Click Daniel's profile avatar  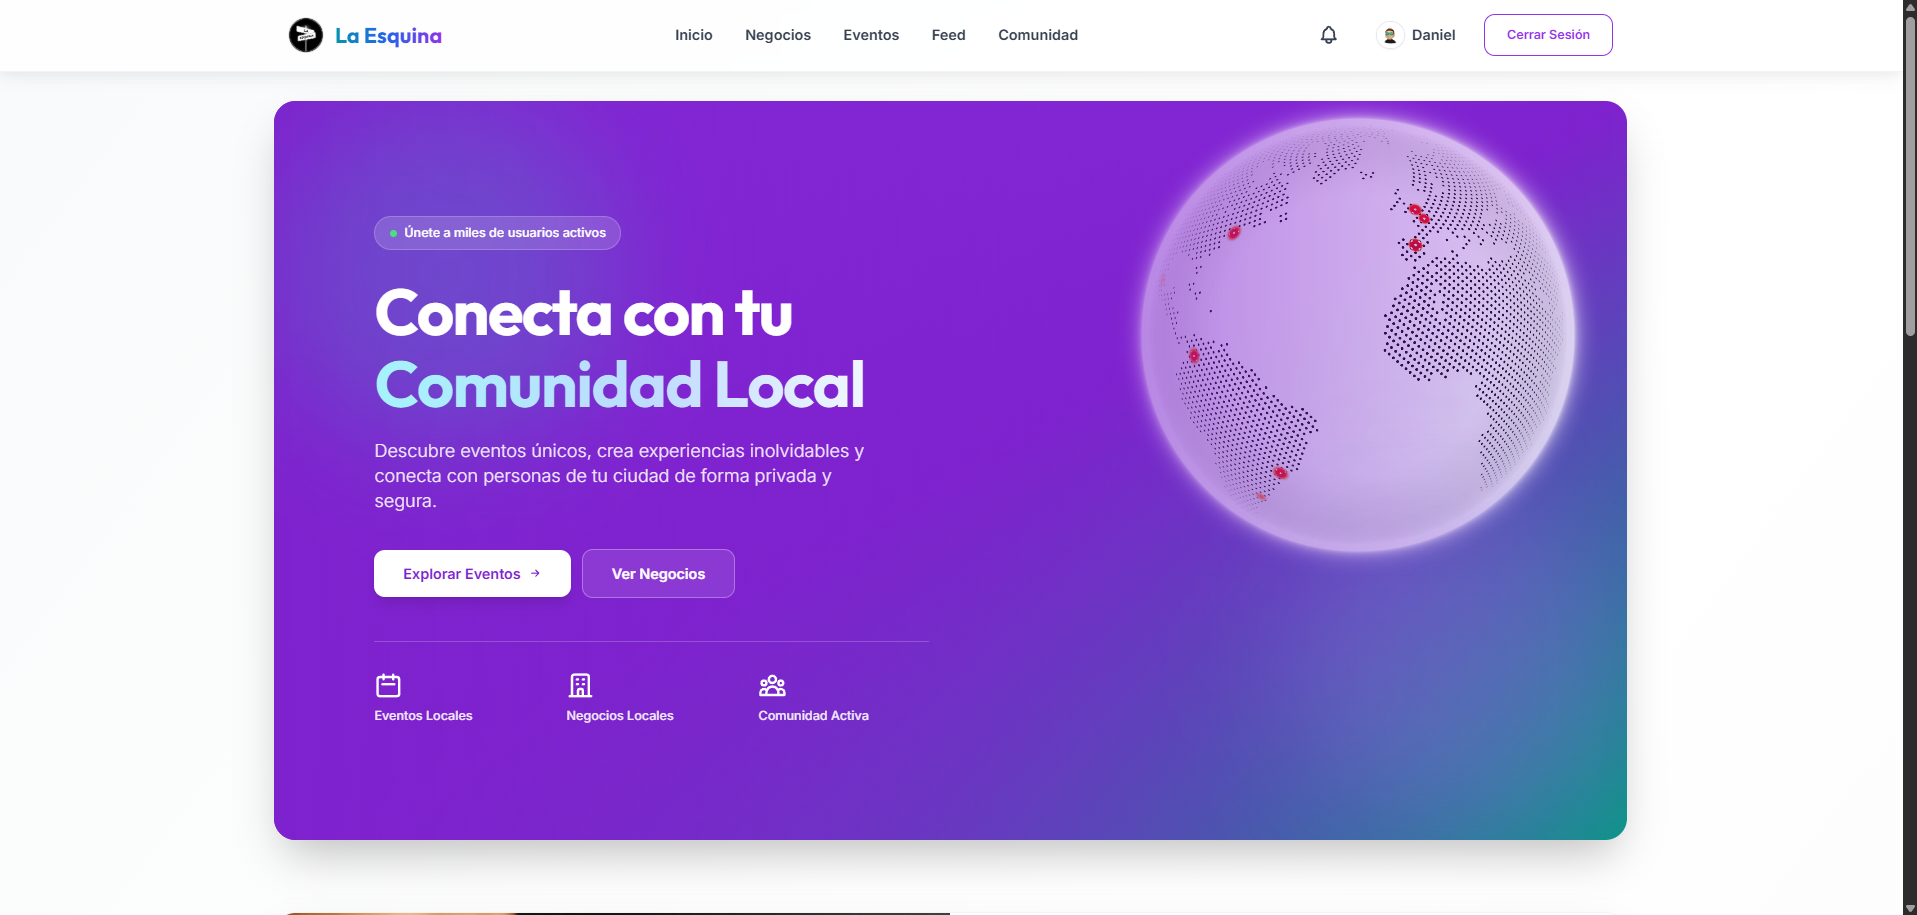tap(1389, 35)
